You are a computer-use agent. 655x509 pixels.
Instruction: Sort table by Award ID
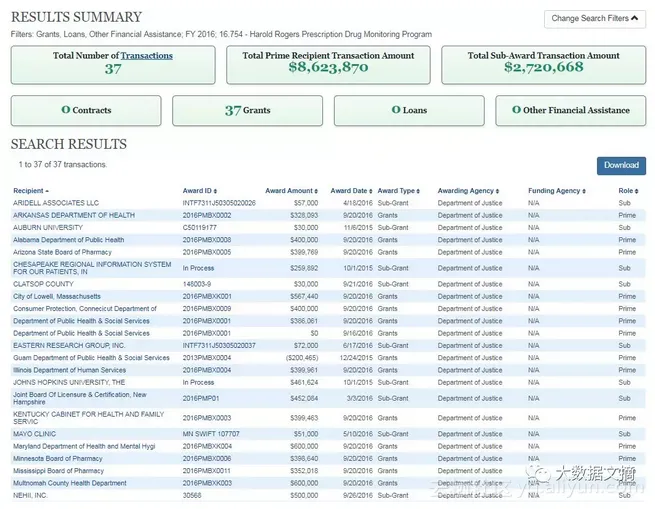point(199,190)
